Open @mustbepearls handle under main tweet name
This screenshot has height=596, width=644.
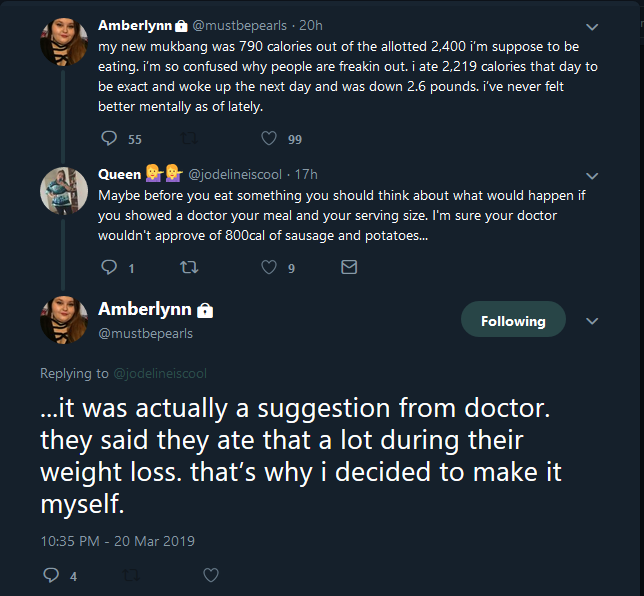tap(145, 333)
